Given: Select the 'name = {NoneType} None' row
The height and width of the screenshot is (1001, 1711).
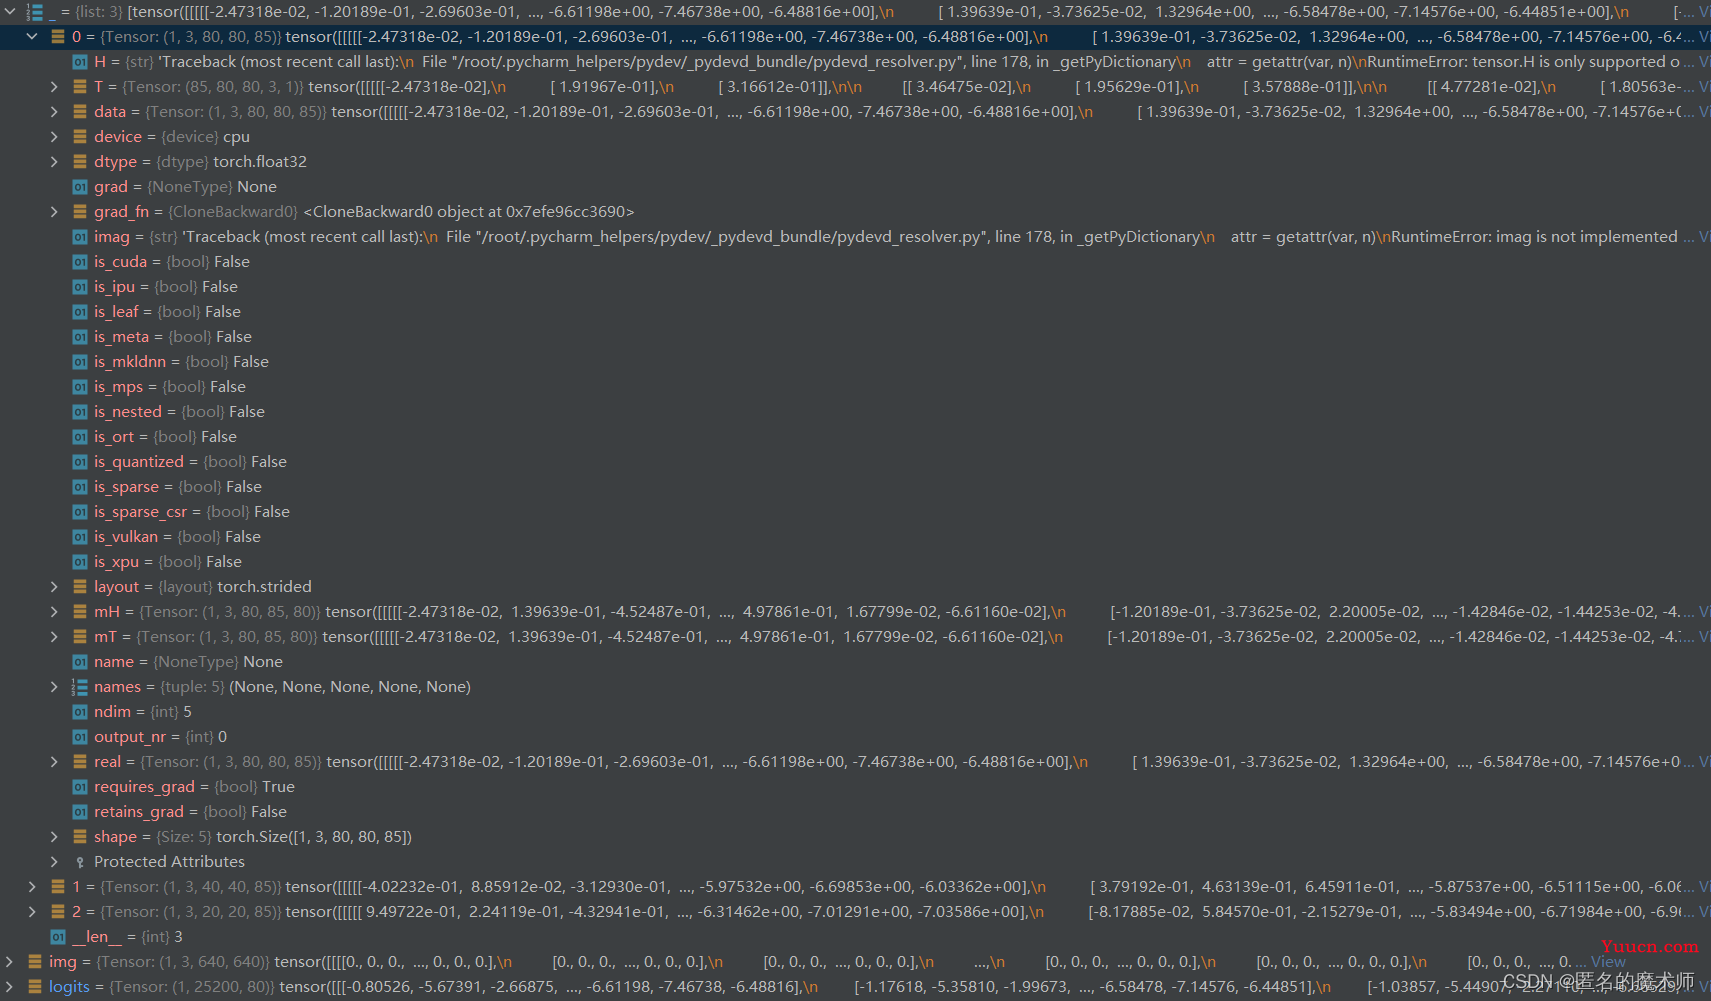Looking at the screenshot, I should click(x=855, y=662).
